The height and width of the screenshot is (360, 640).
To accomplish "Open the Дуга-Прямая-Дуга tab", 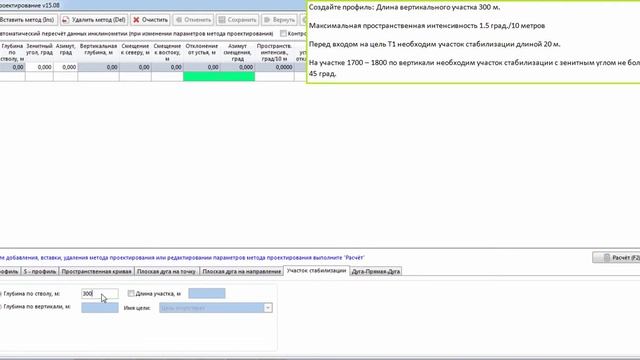I will click(x=376, y=271).
